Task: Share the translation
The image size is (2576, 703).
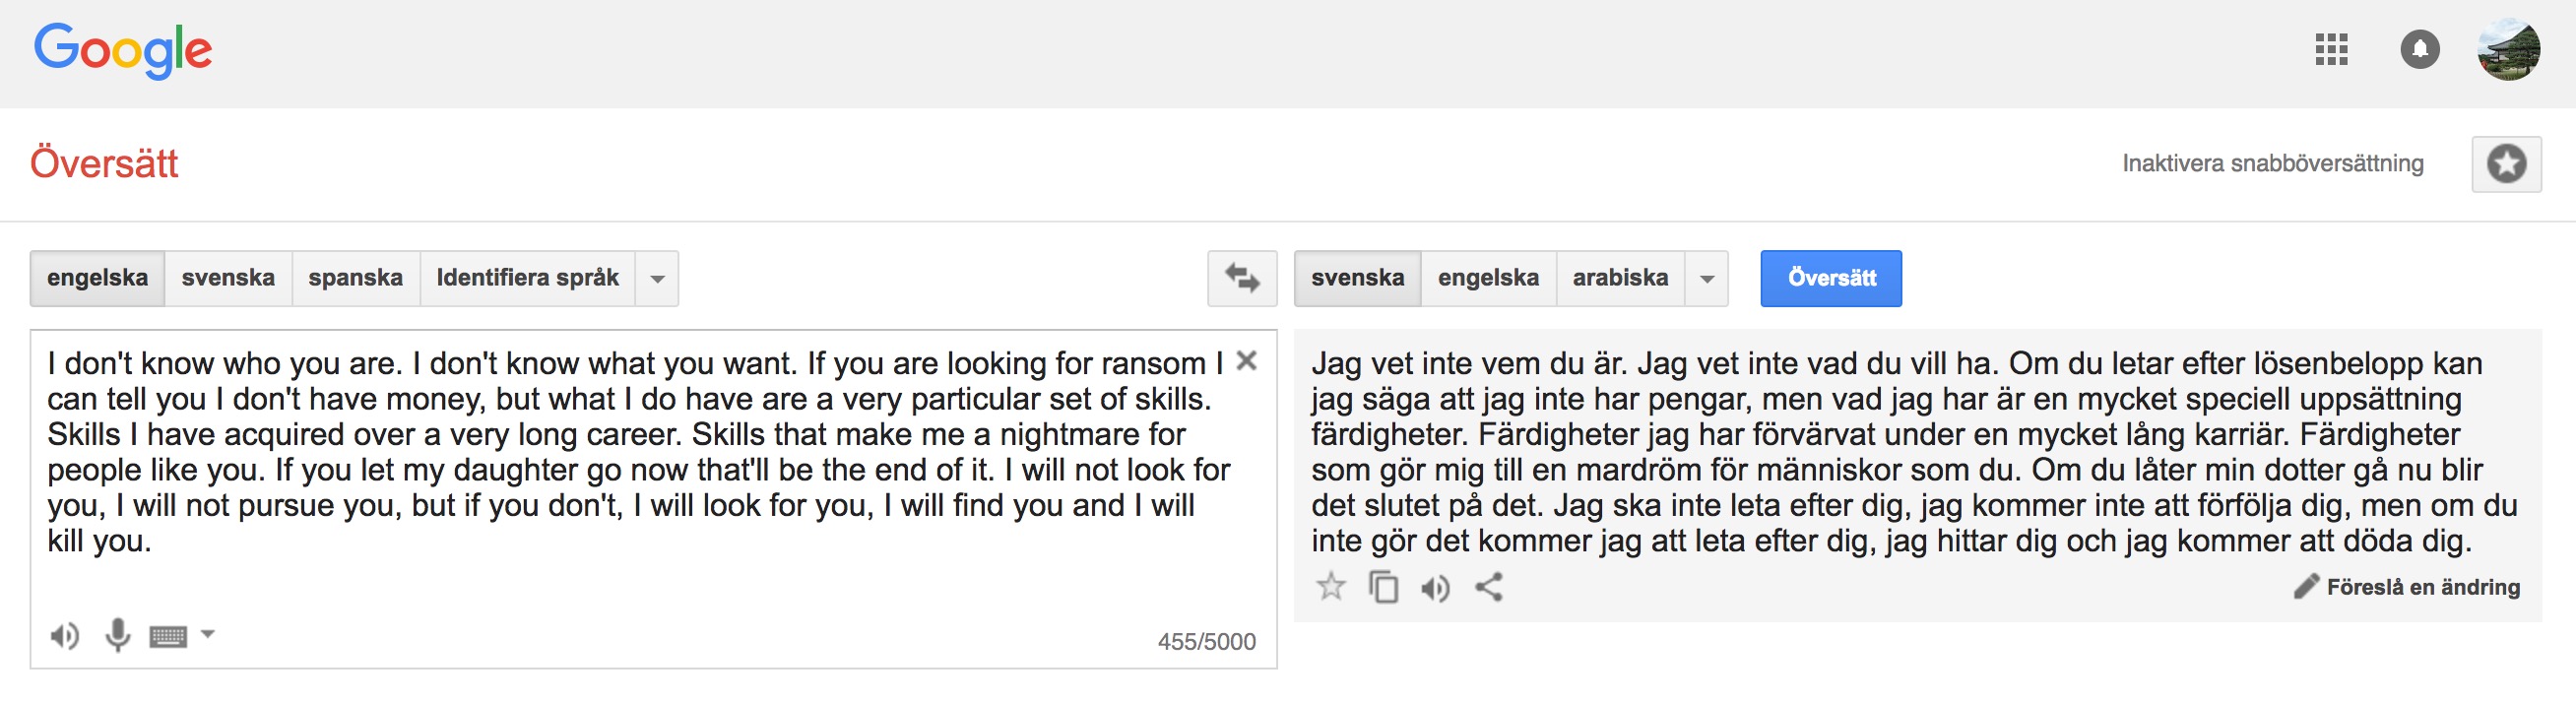Action: (x=1489, y=587)
